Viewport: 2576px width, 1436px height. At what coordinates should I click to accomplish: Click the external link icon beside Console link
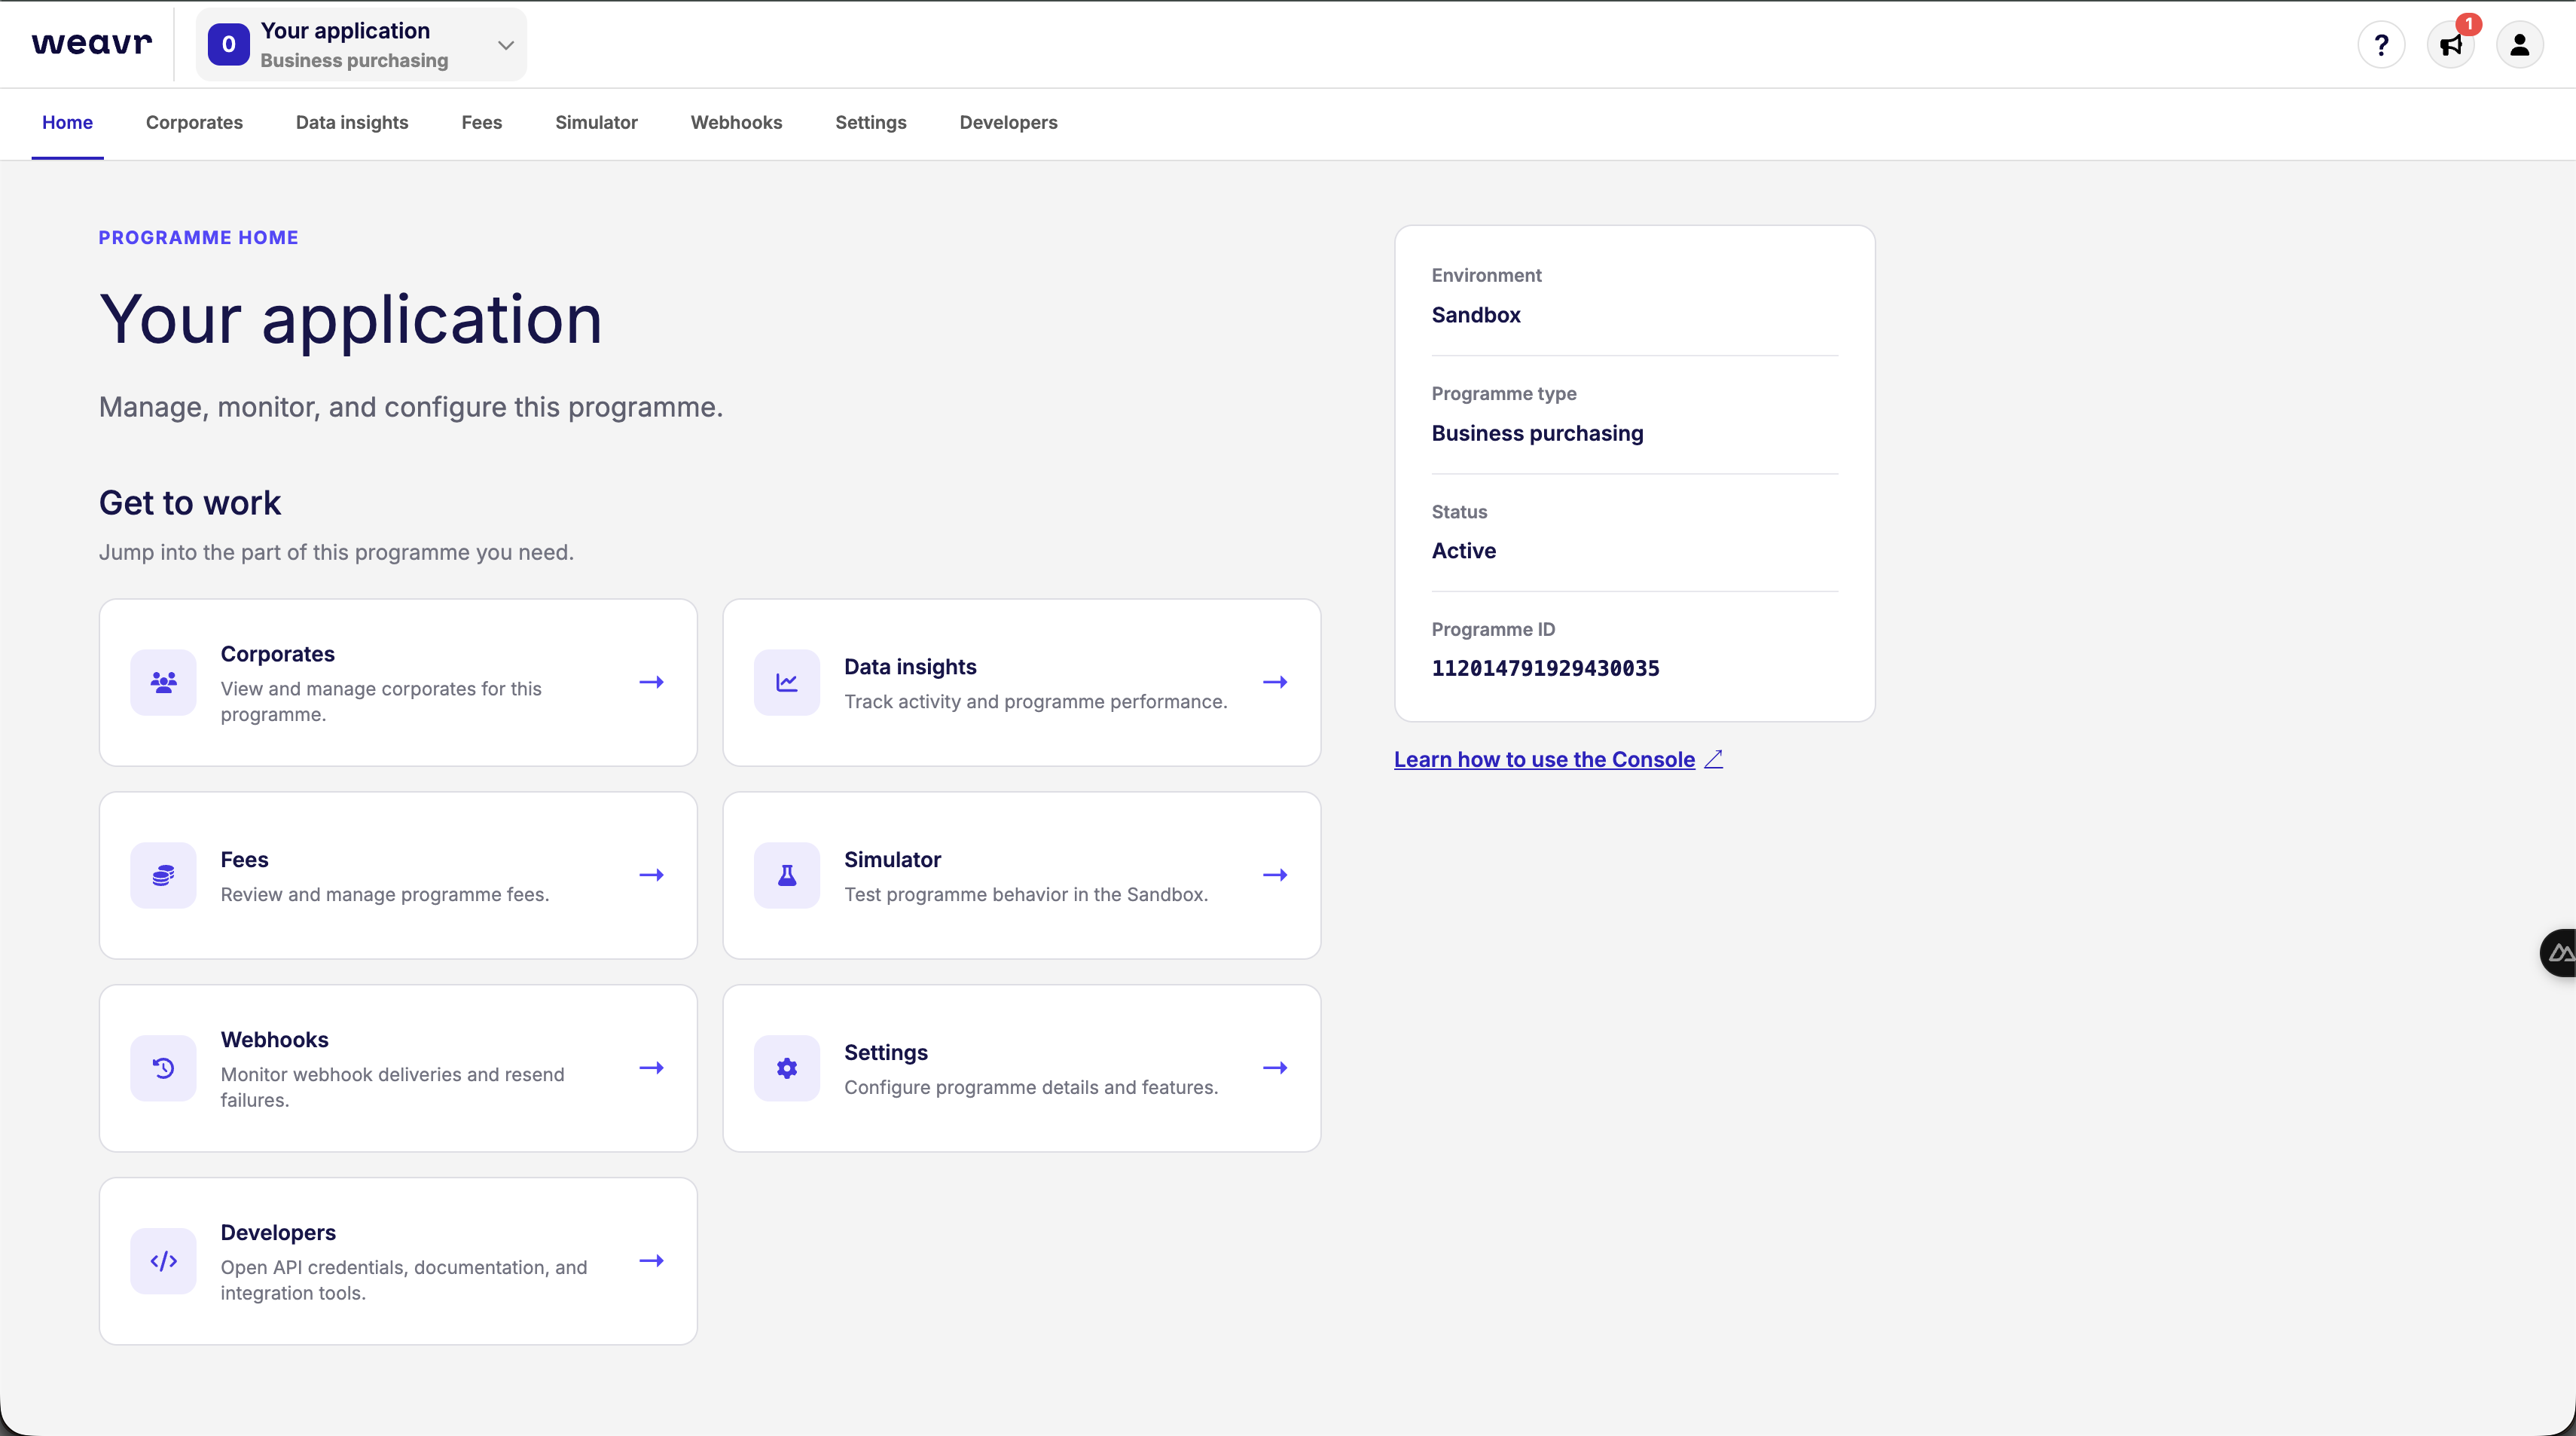1713,759
